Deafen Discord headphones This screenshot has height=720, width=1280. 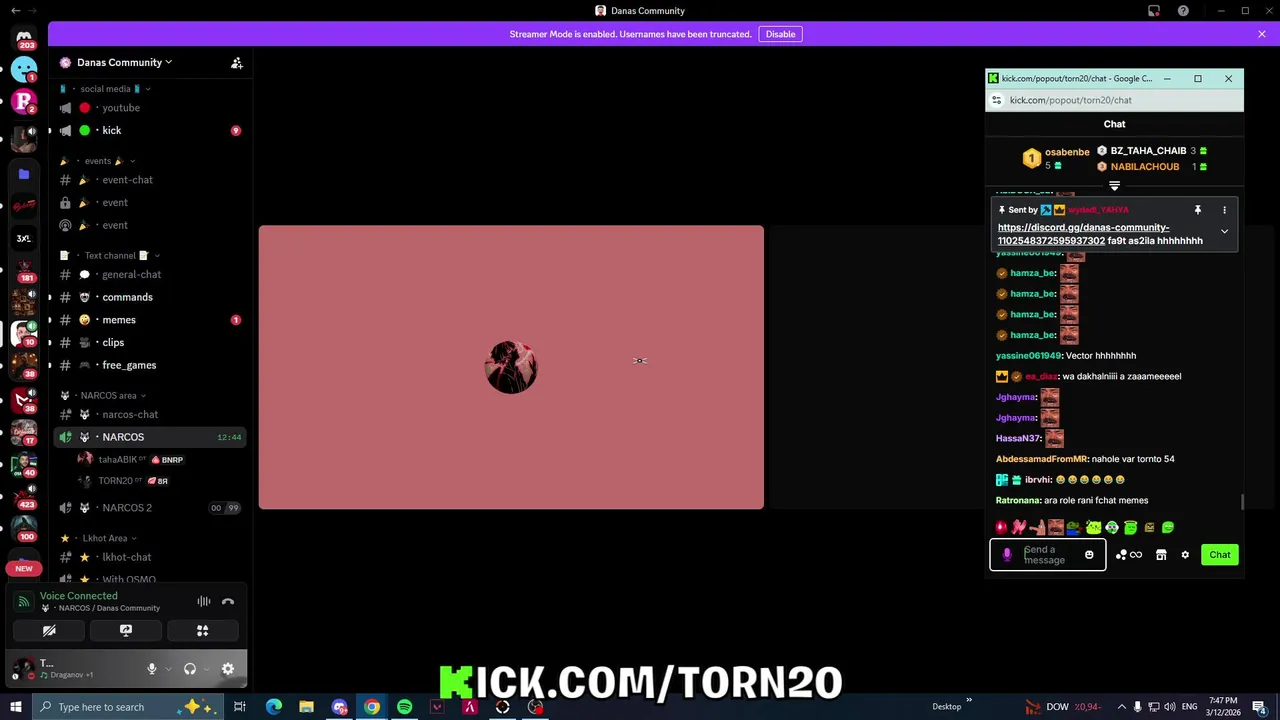click(x=190, y=669)
